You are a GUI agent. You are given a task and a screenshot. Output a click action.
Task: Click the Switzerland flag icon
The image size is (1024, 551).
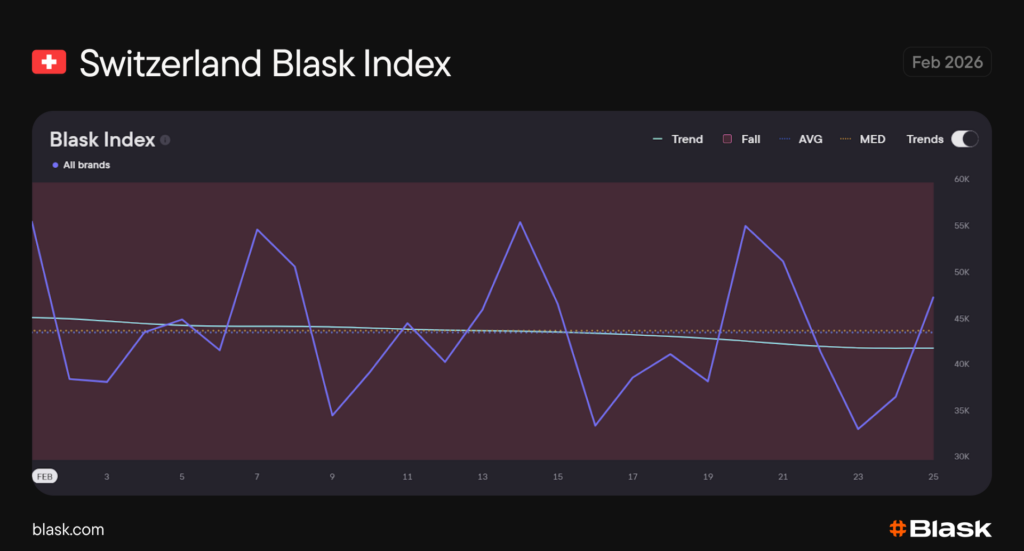tap(49, 63)
